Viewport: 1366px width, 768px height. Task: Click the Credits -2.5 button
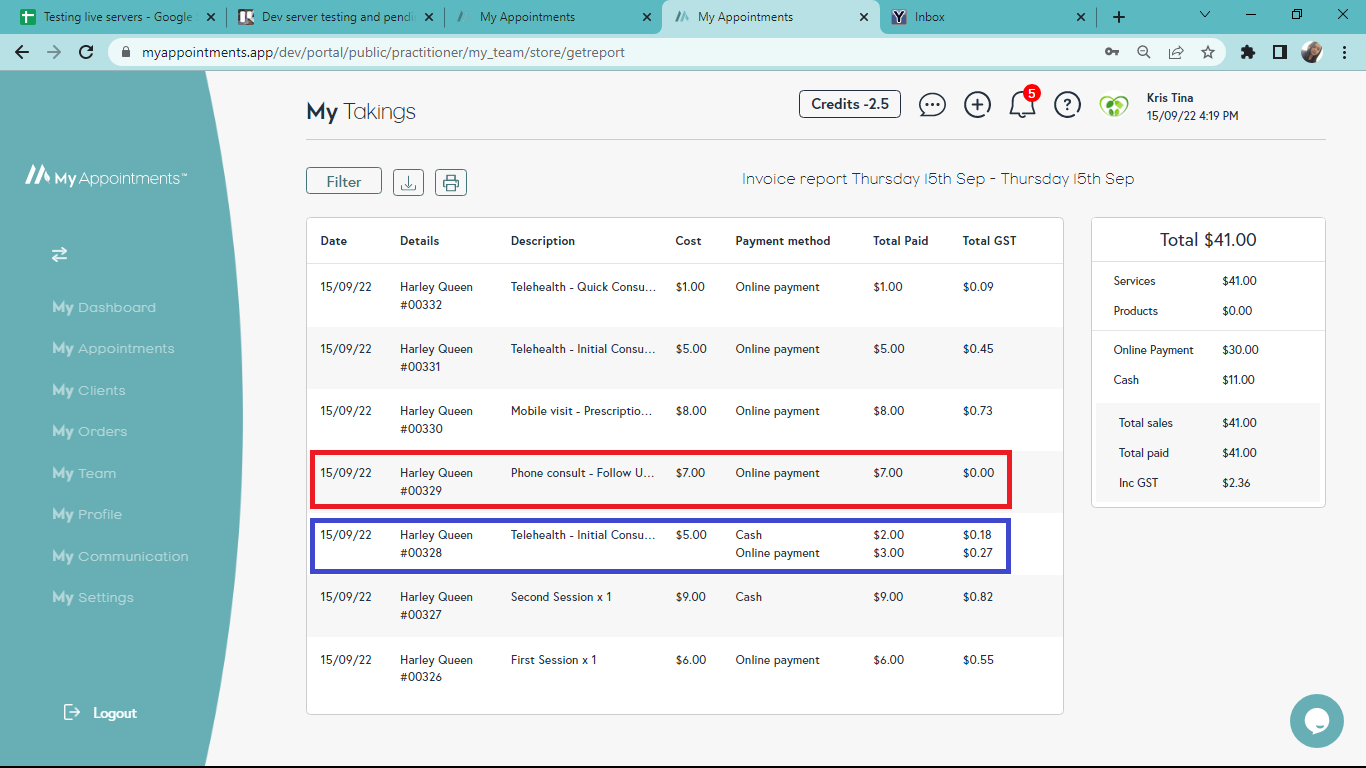point(850,104)
